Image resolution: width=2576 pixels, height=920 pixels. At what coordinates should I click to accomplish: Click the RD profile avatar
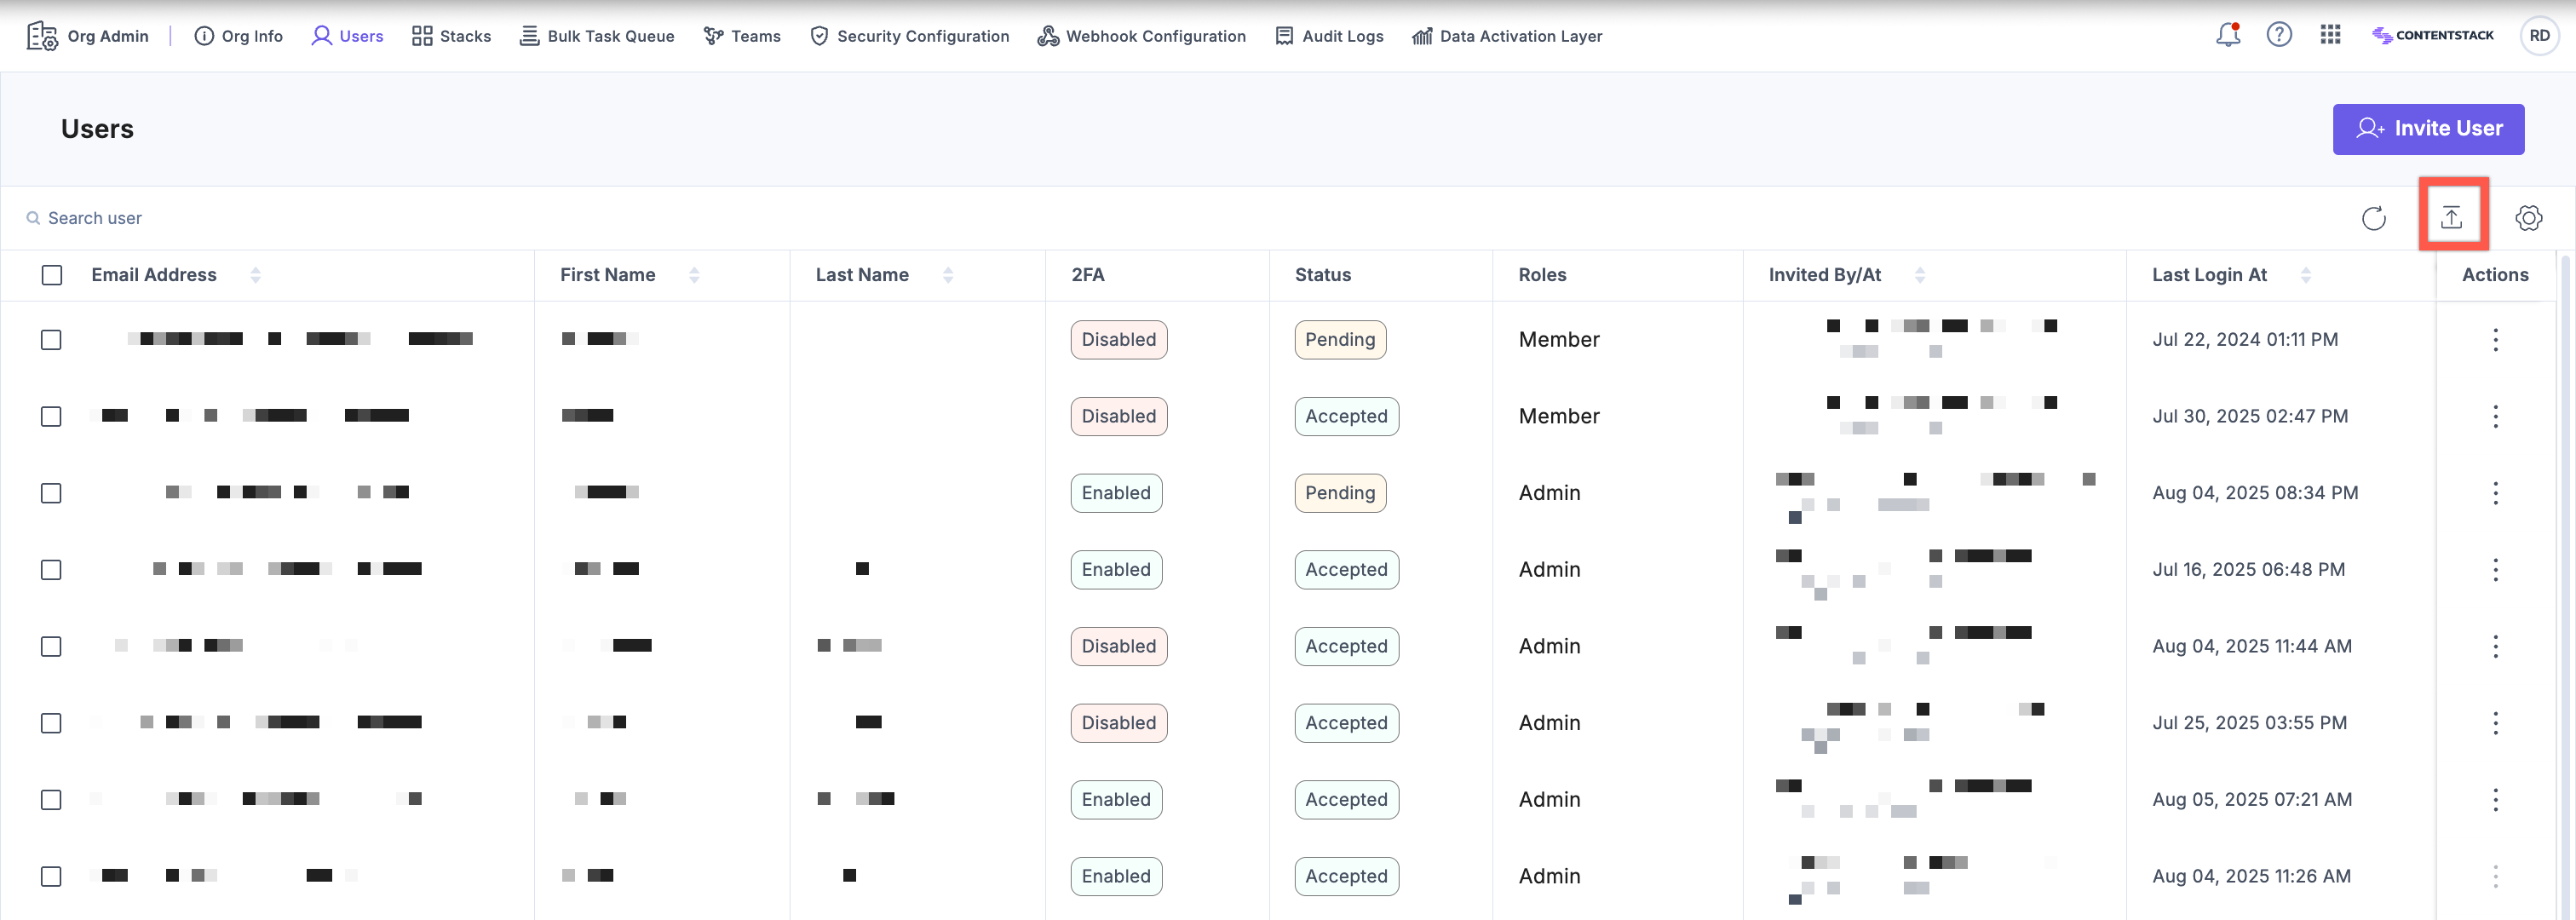pyautogui.click(x=2539, y=35)
